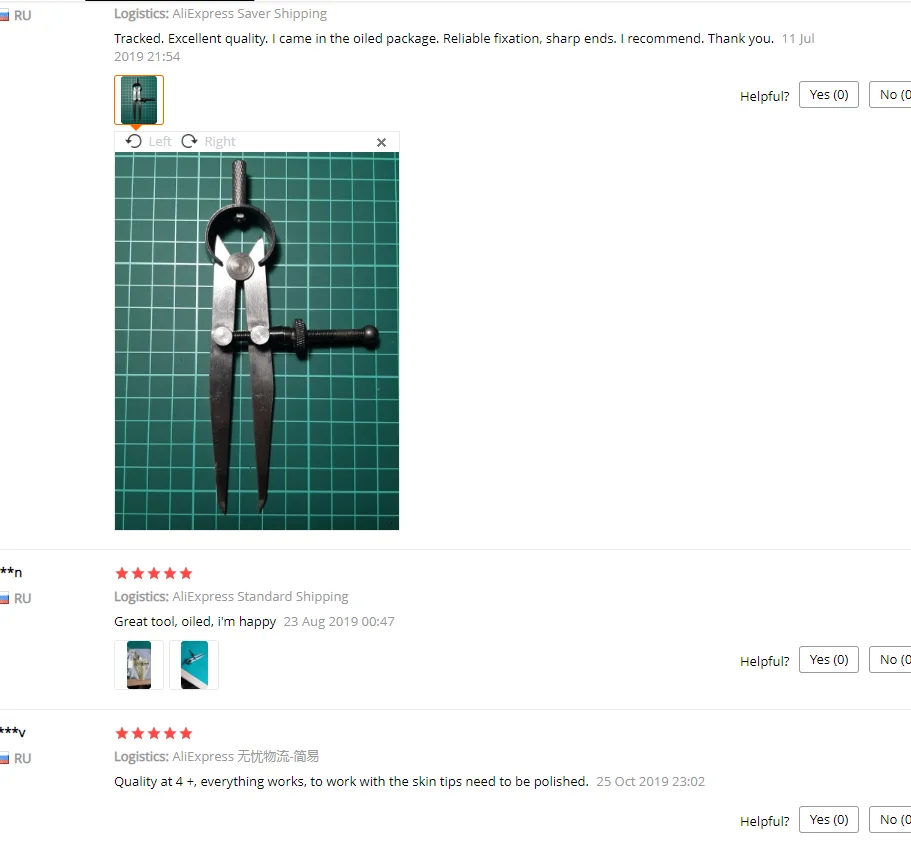Vote No on the "Quality at 4+" review
Viewport: 911px width, 845px height.
891,819
